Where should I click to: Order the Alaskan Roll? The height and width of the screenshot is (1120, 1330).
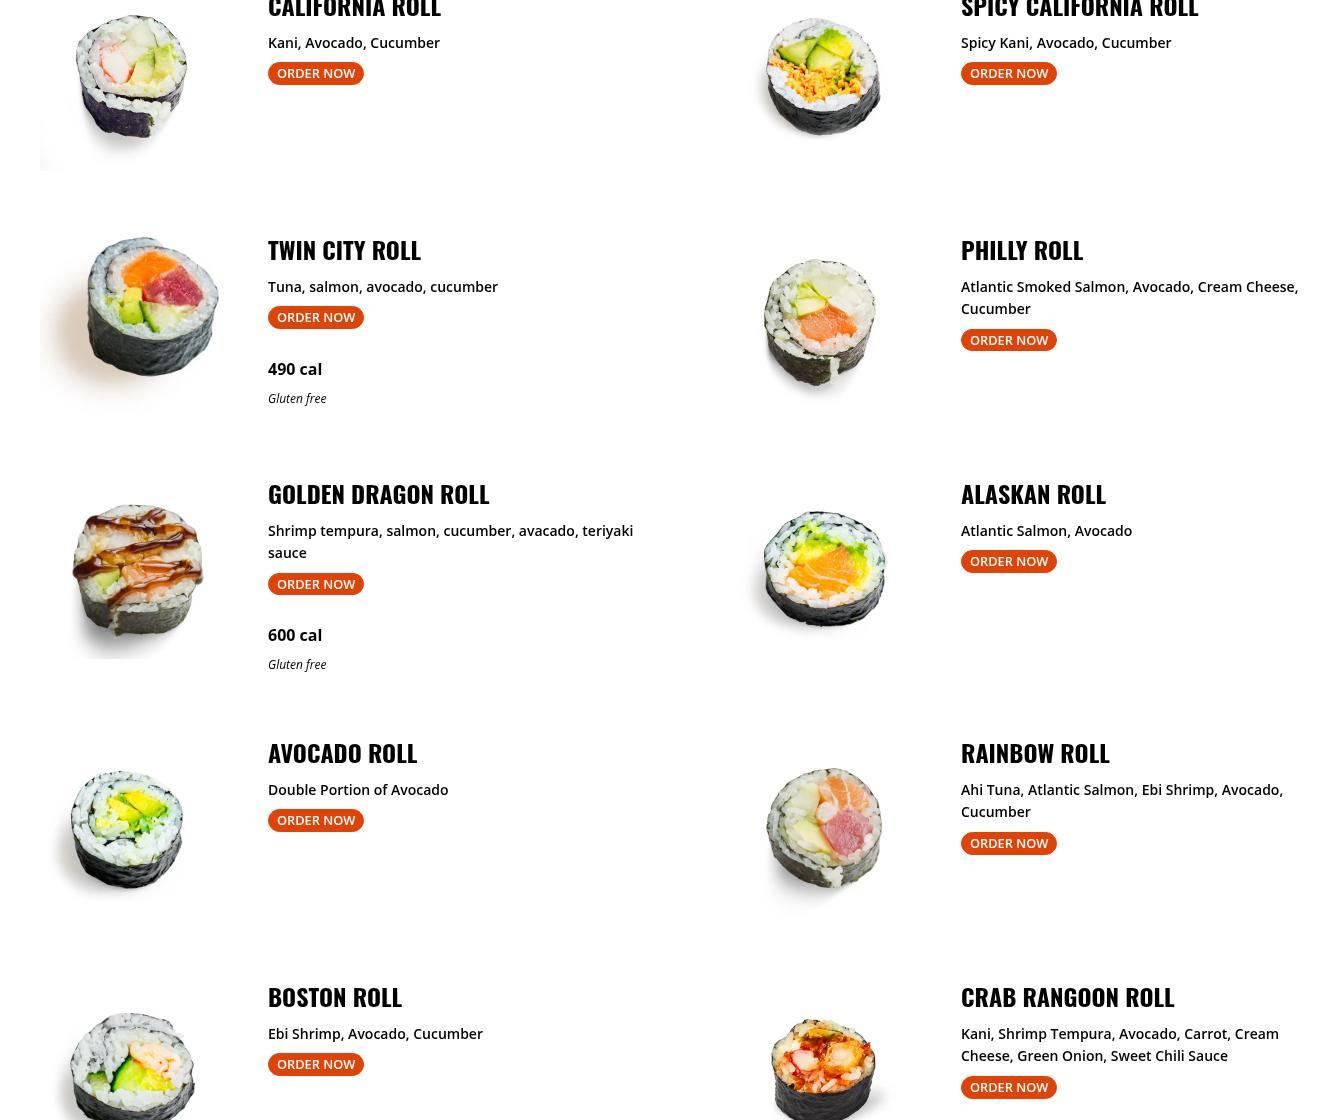1008,561
